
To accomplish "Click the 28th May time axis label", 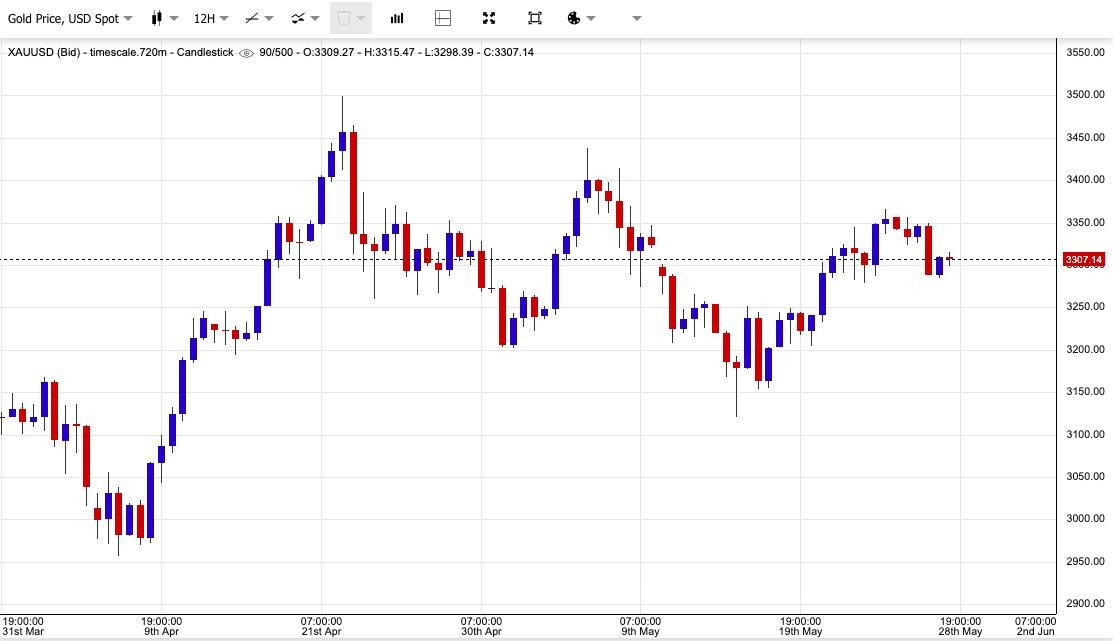I will click(960, 631).
